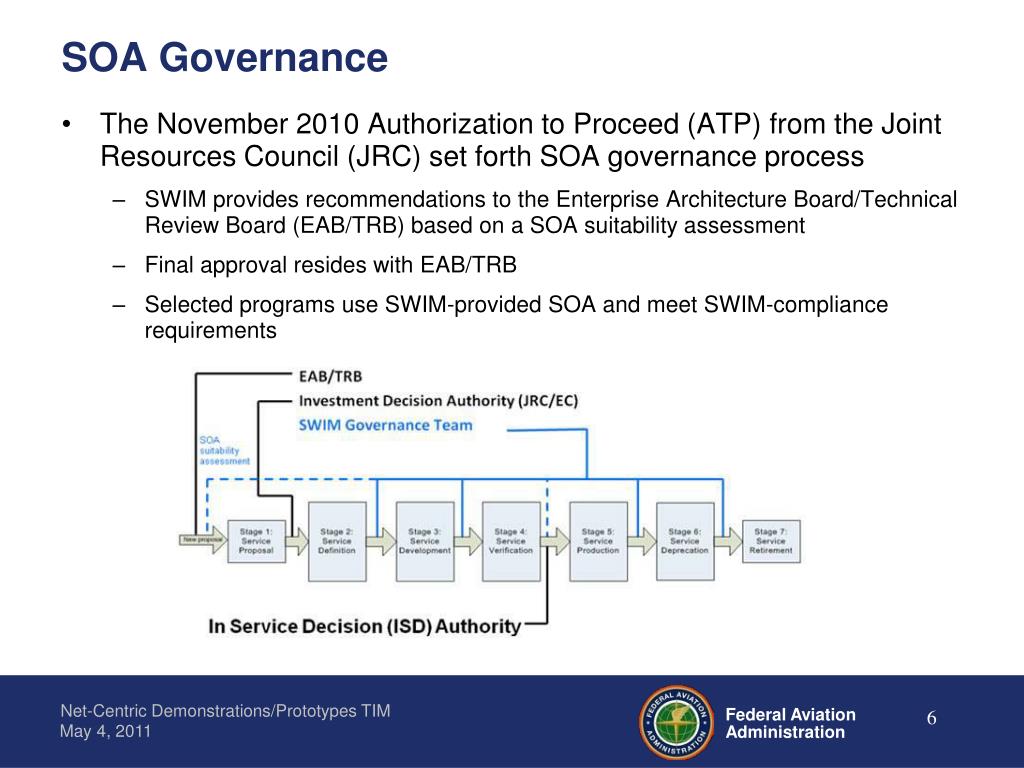The image size is (1024, 768).
Task: Click the SOA Governance slide title
Action: (225, 57)
